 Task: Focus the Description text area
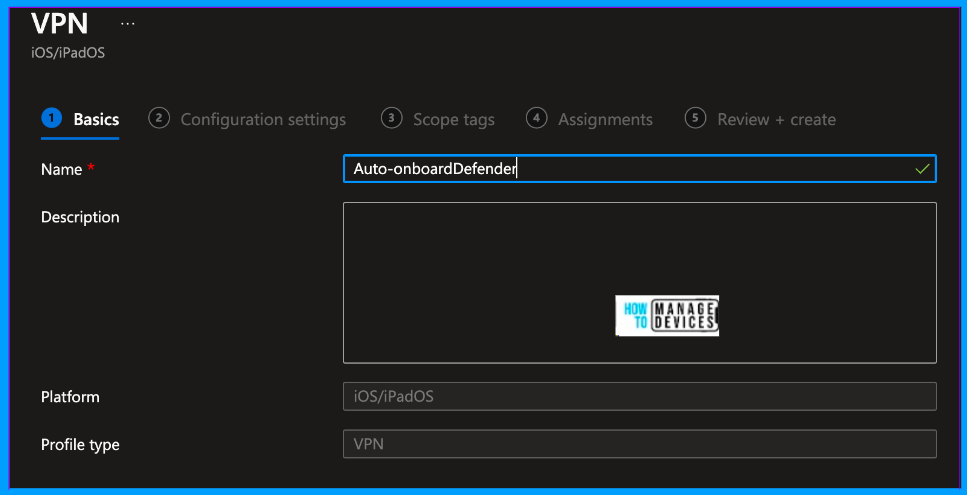pyautogui.click(x=640, y=282)
